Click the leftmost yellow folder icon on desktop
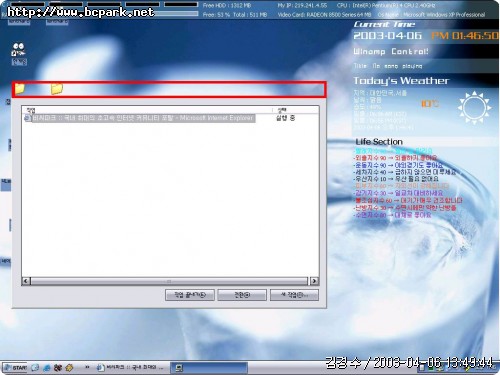500x375 pixels. pos(20,89)
